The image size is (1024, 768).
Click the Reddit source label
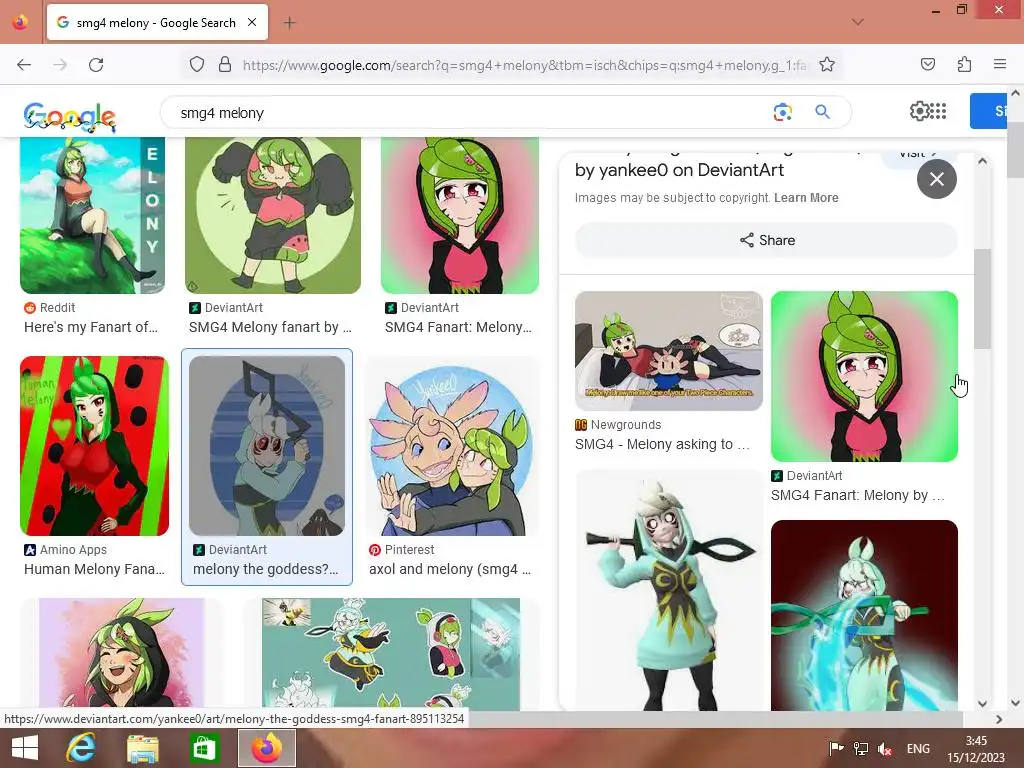coord(57,308)
